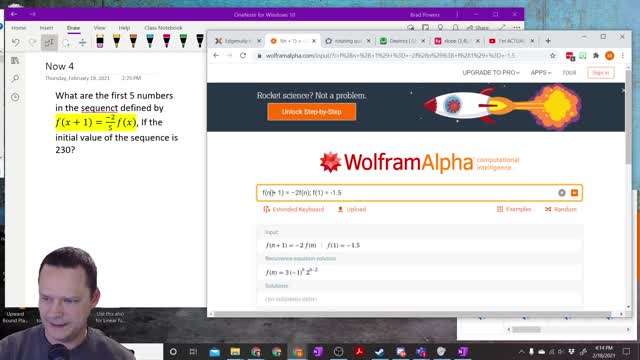The height and width of the screenshot is (360, 640).
Task: Open the notification center icon
Action: 627,351
